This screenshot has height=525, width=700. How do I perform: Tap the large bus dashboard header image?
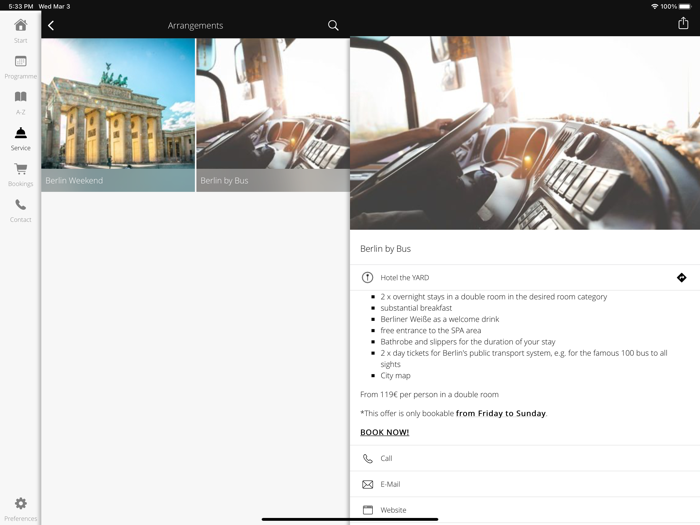pos(525,133)
